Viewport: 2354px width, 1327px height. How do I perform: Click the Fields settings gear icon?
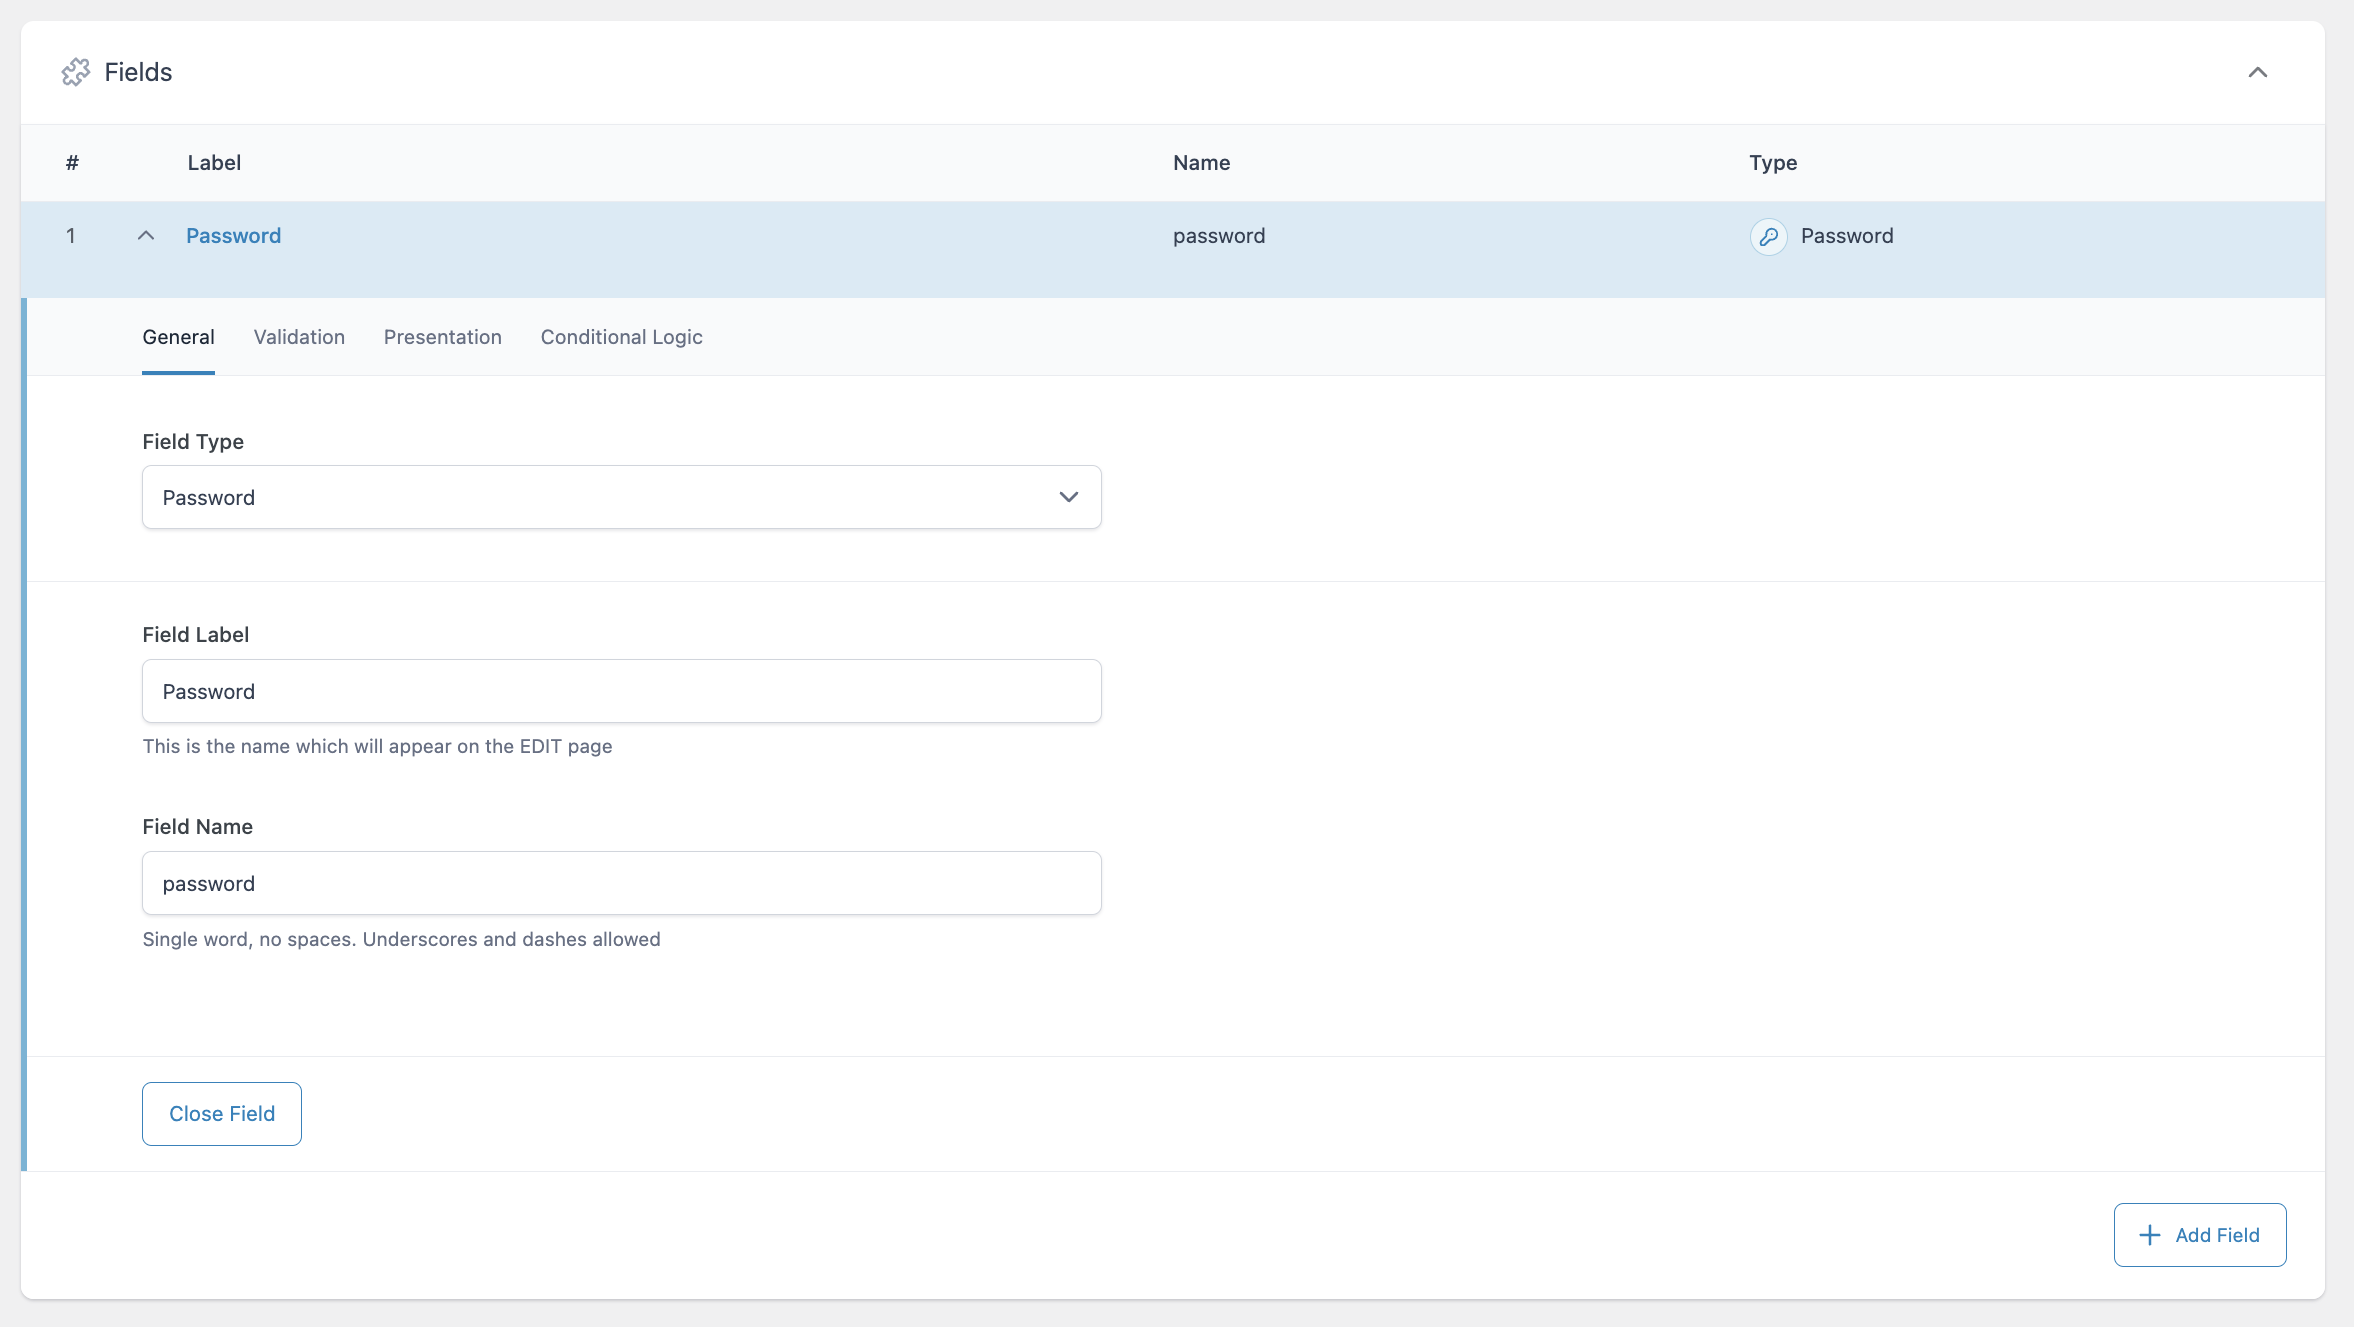click(x=76, y=71)
